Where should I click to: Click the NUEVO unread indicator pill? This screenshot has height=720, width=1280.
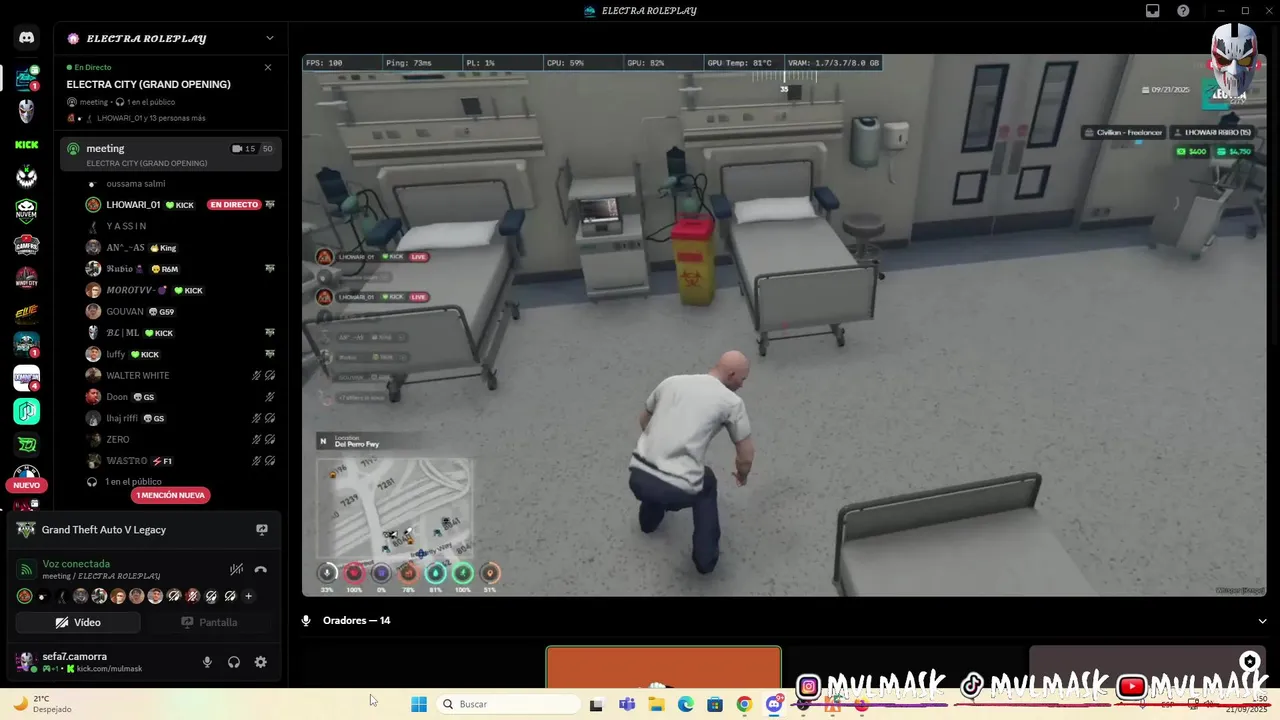tap(27, 485)
